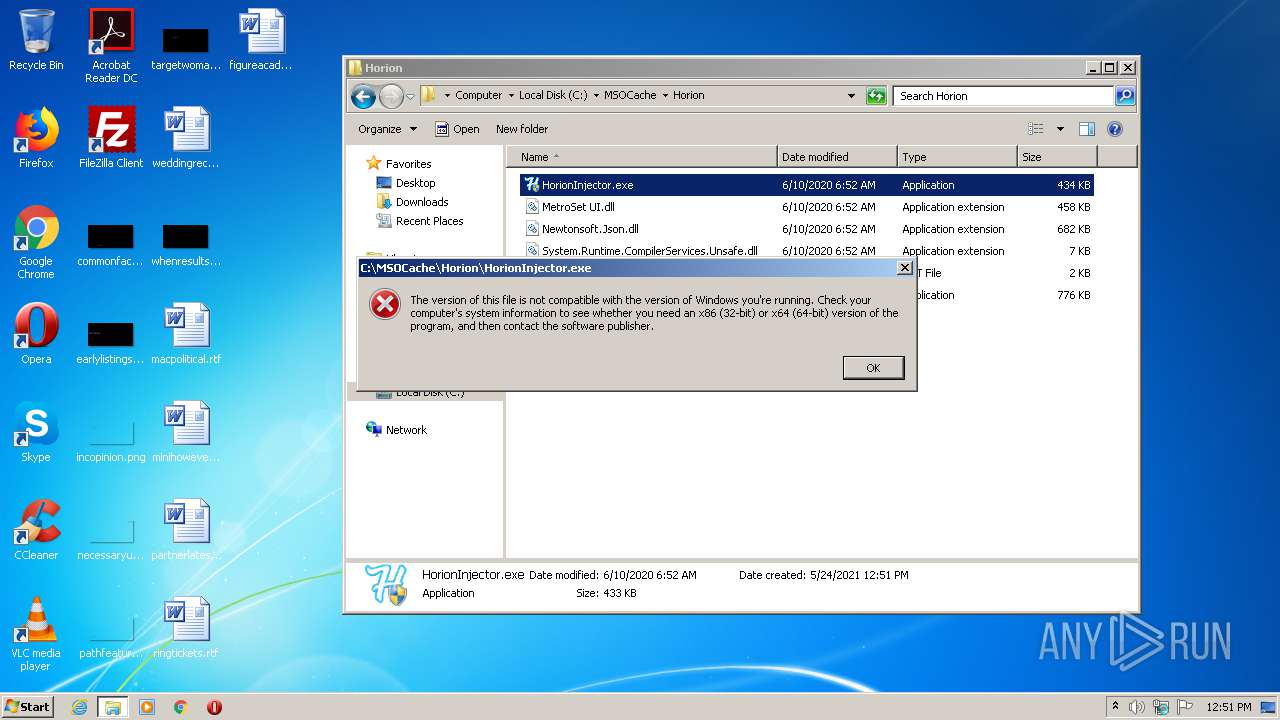Image resolution: width=1280 pixels, height=720 pixels.
Task: Open Recent Places in Favorites
Action: point(420,221)
